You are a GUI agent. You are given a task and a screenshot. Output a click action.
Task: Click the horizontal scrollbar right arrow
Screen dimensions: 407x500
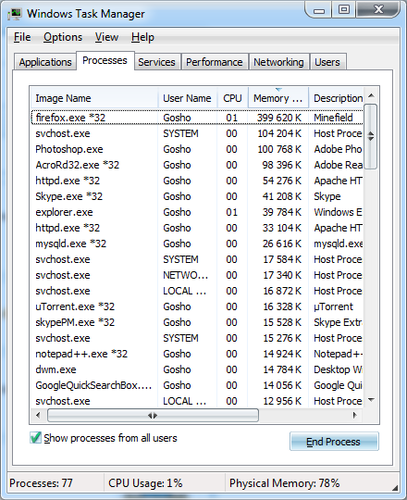coord(355,415)
